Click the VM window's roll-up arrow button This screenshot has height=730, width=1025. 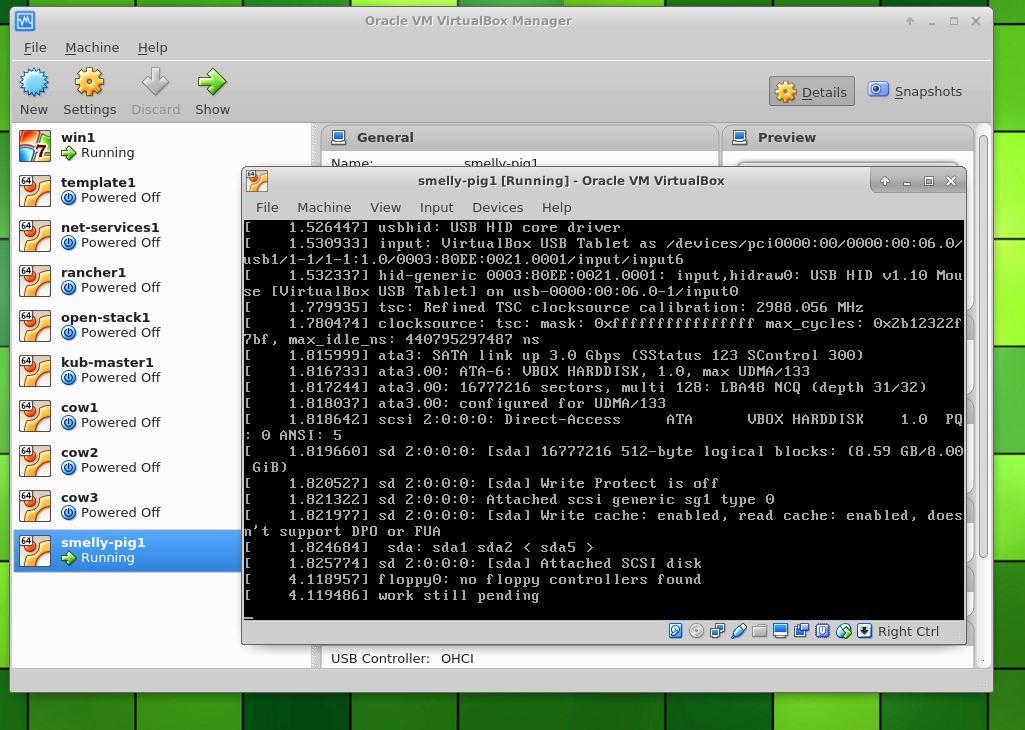pos(884,181)
